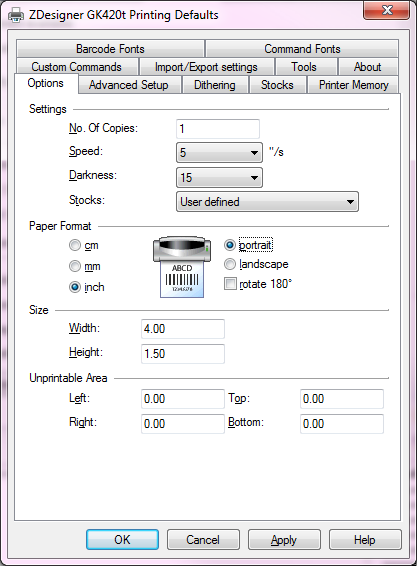Expand the Stocks 'User defined' dropdown
This screenshot has height=566, width=417.
[x=267, y=201]
